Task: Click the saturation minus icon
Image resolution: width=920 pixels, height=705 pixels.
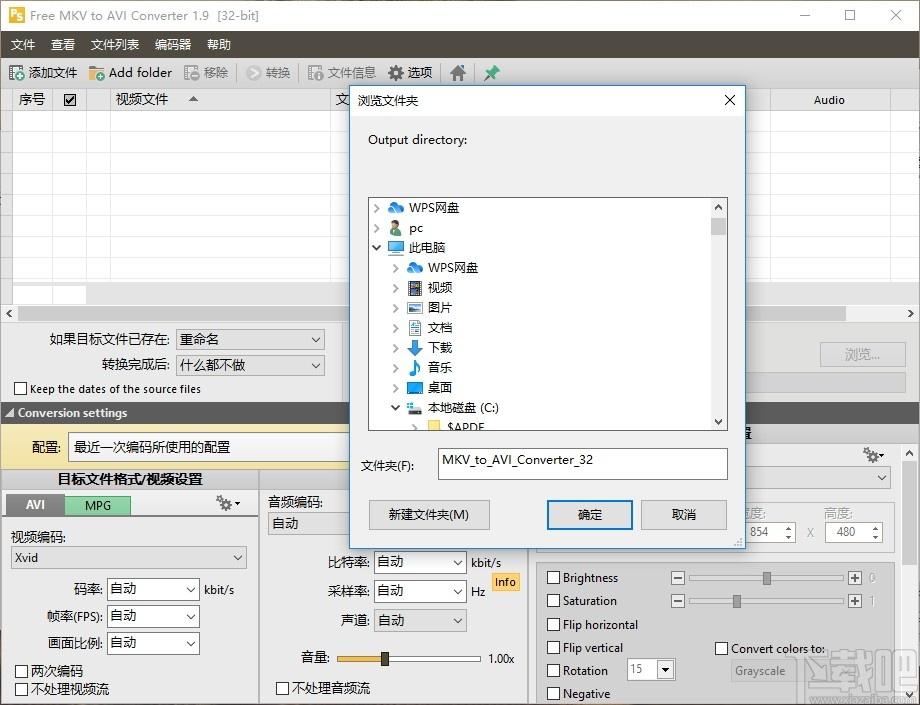Action: tap(678, 601)
